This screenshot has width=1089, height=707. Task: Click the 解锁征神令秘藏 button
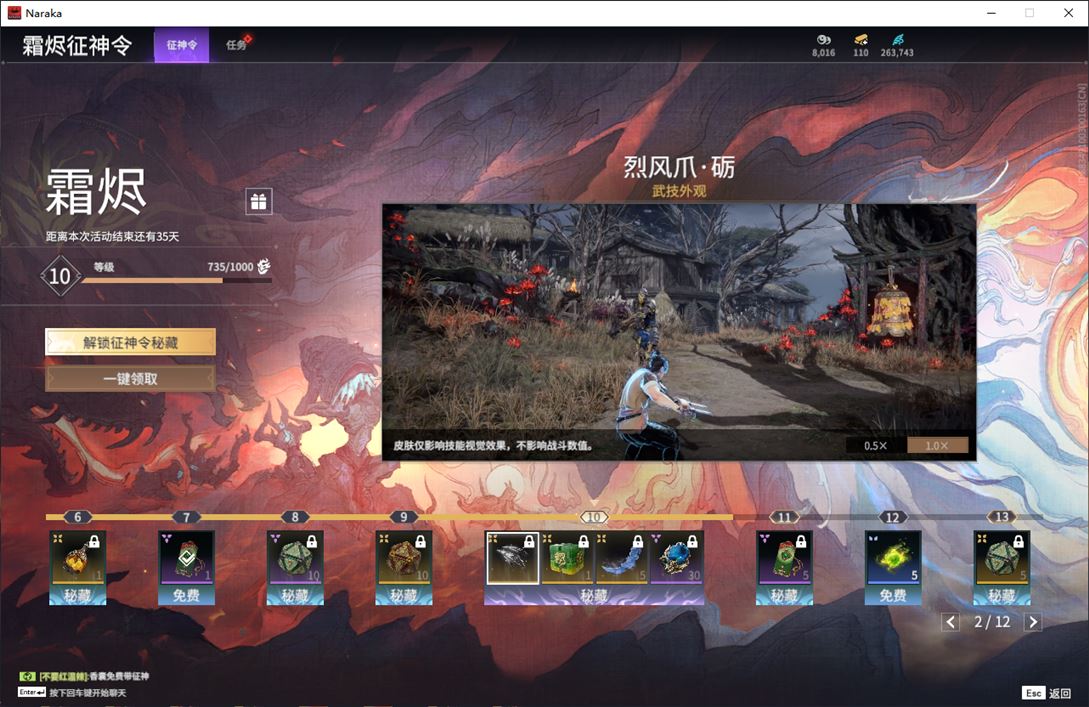pyautogui.click(x=130, y=342)
